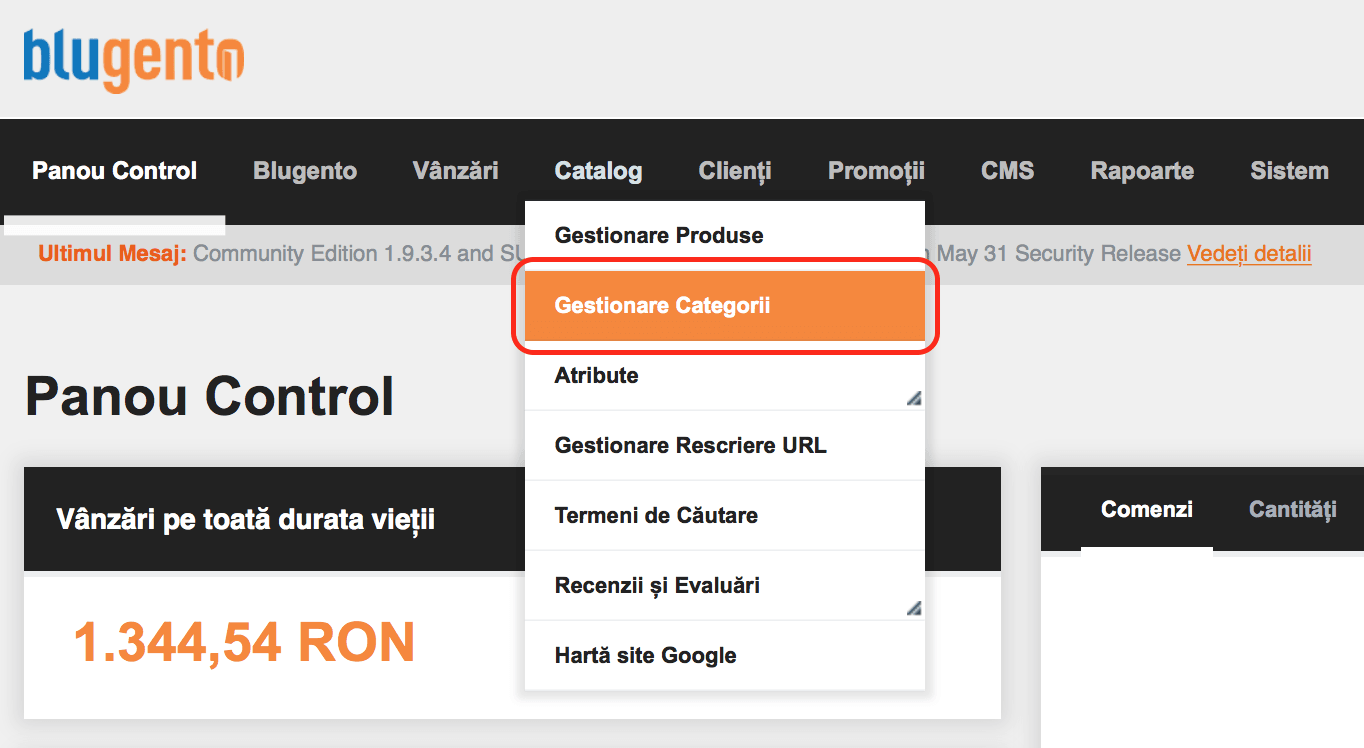1364x748 pixels.
Task: Open the CMS menu
Action: pyautogui.click(x=1007, y=171)
